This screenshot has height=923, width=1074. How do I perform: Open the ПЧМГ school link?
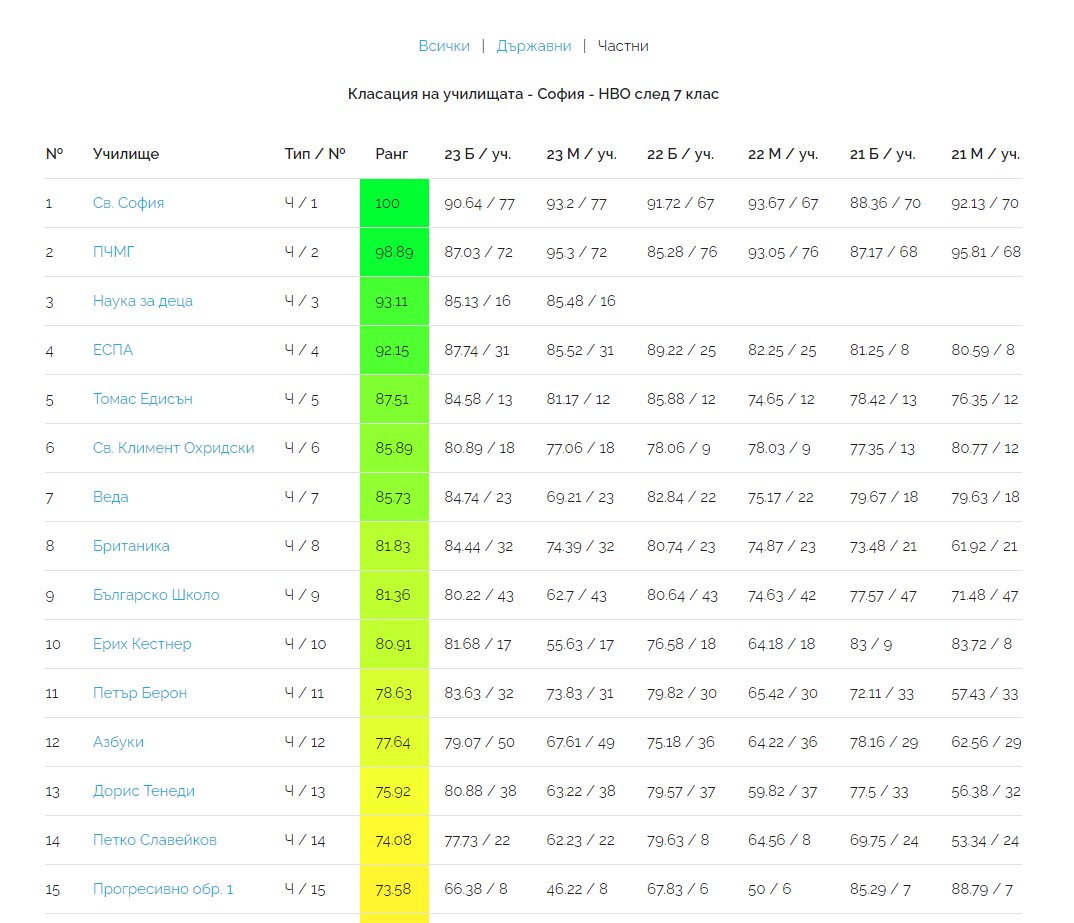(113, 252)
